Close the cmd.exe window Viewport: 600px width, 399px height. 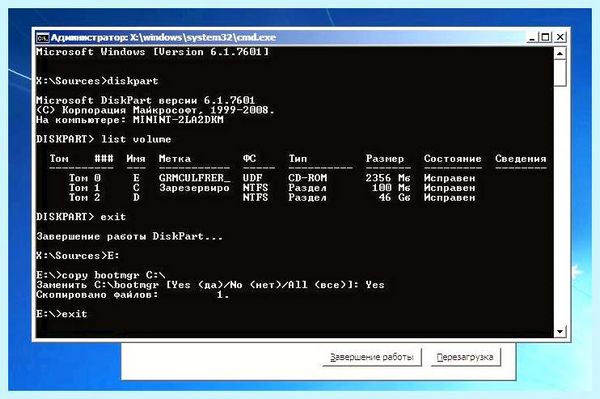tap(560, 37)
